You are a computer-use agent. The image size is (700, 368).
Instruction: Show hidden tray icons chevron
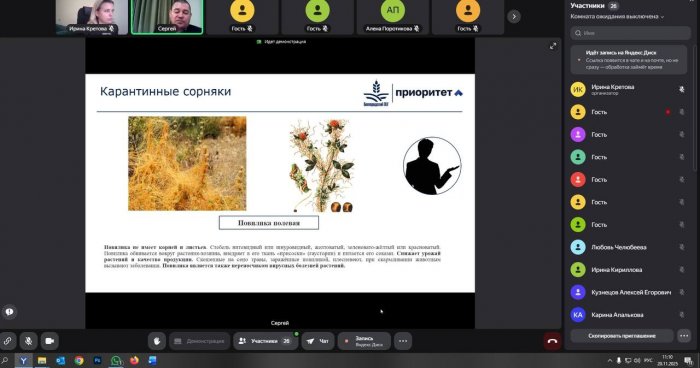point(610,360)
